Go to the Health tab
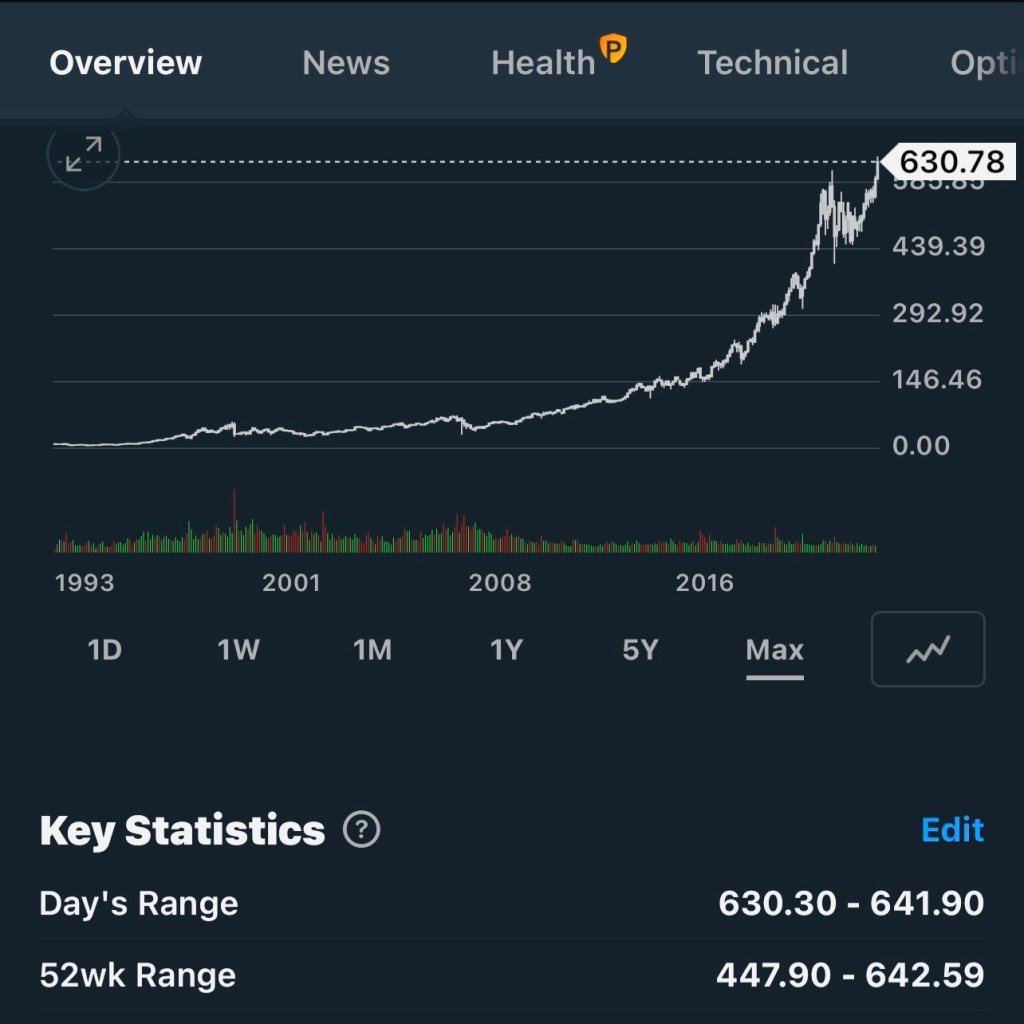 (x=543, y=63)
